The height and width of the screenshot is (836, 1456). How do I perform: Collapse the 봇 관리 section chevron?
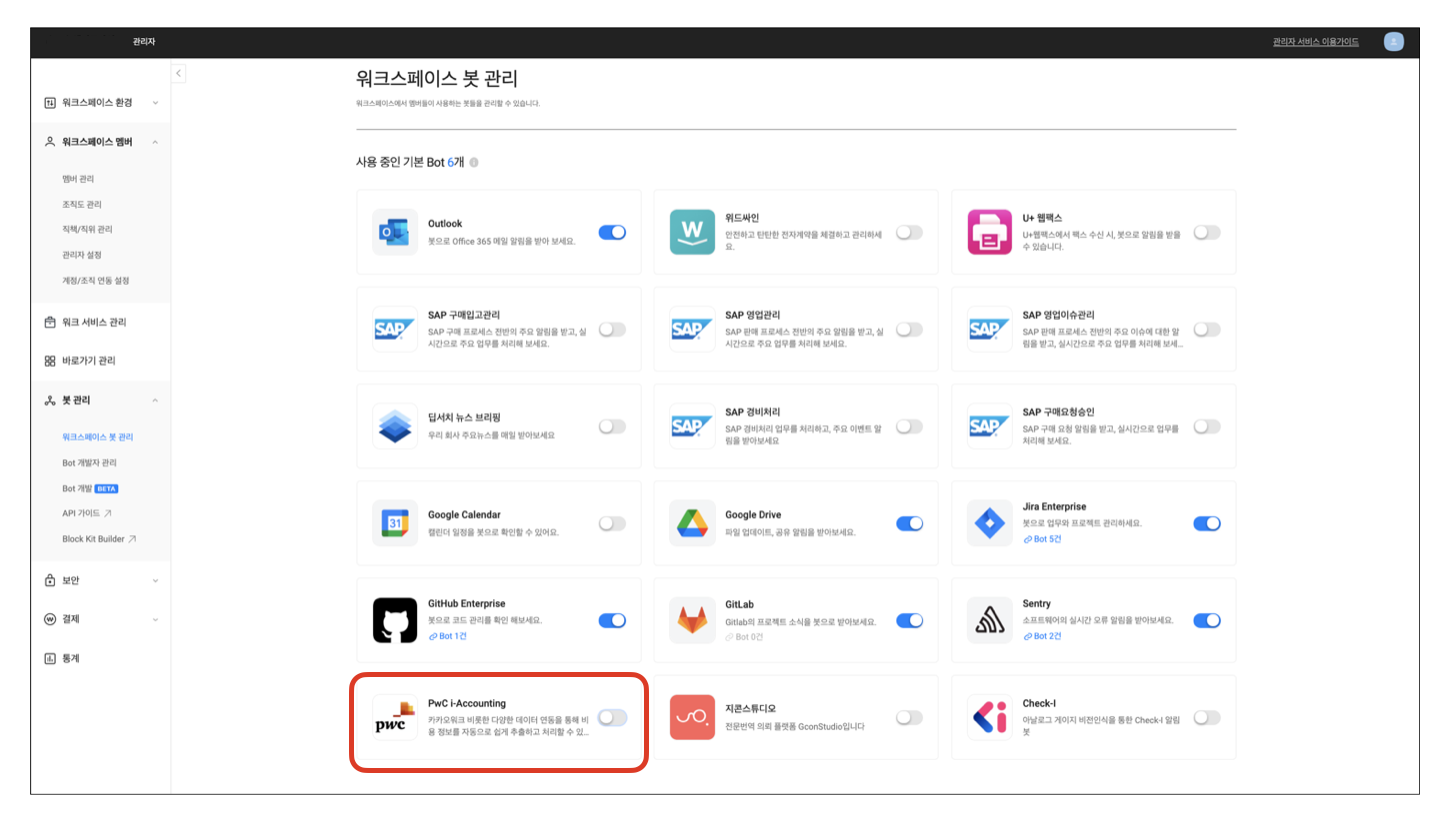click(x=155, y=400)
